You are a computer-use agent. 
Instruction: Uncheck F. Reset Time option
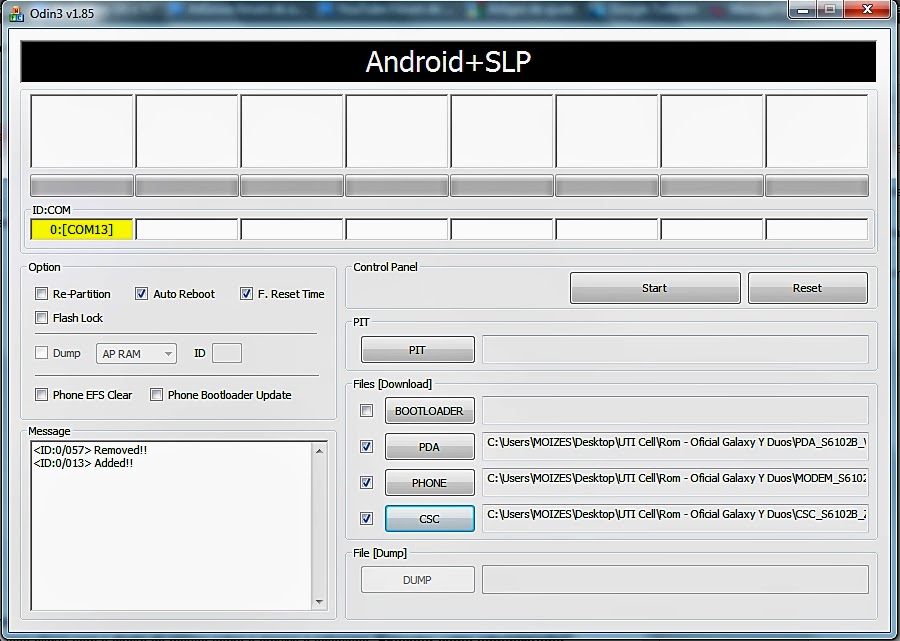(246, 294)
